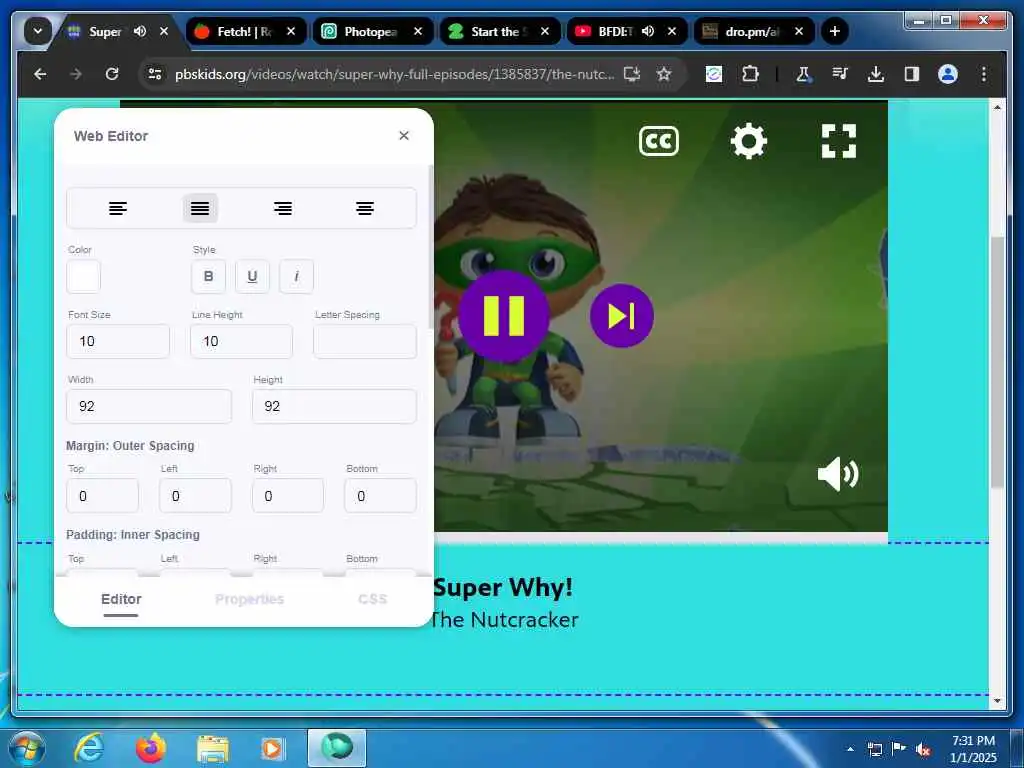Click the Height input field
The image size is (1024, 768).
pyautogui.click(x=334, y=406)
